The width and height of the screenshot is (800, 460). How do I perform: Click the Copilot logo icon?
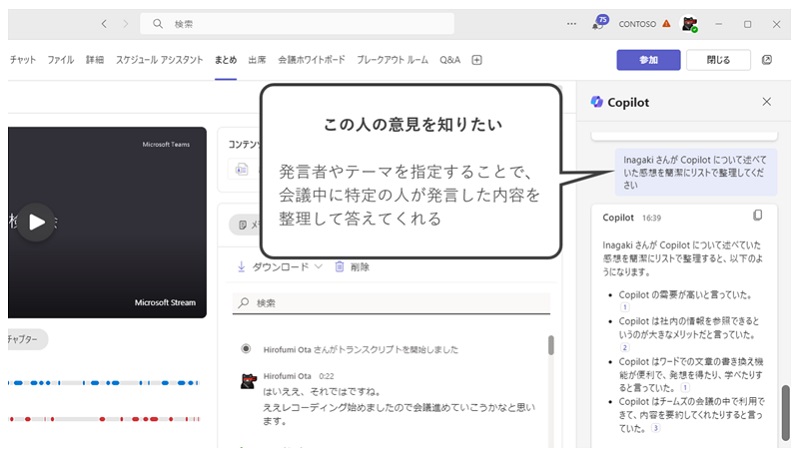coord(596,102)
